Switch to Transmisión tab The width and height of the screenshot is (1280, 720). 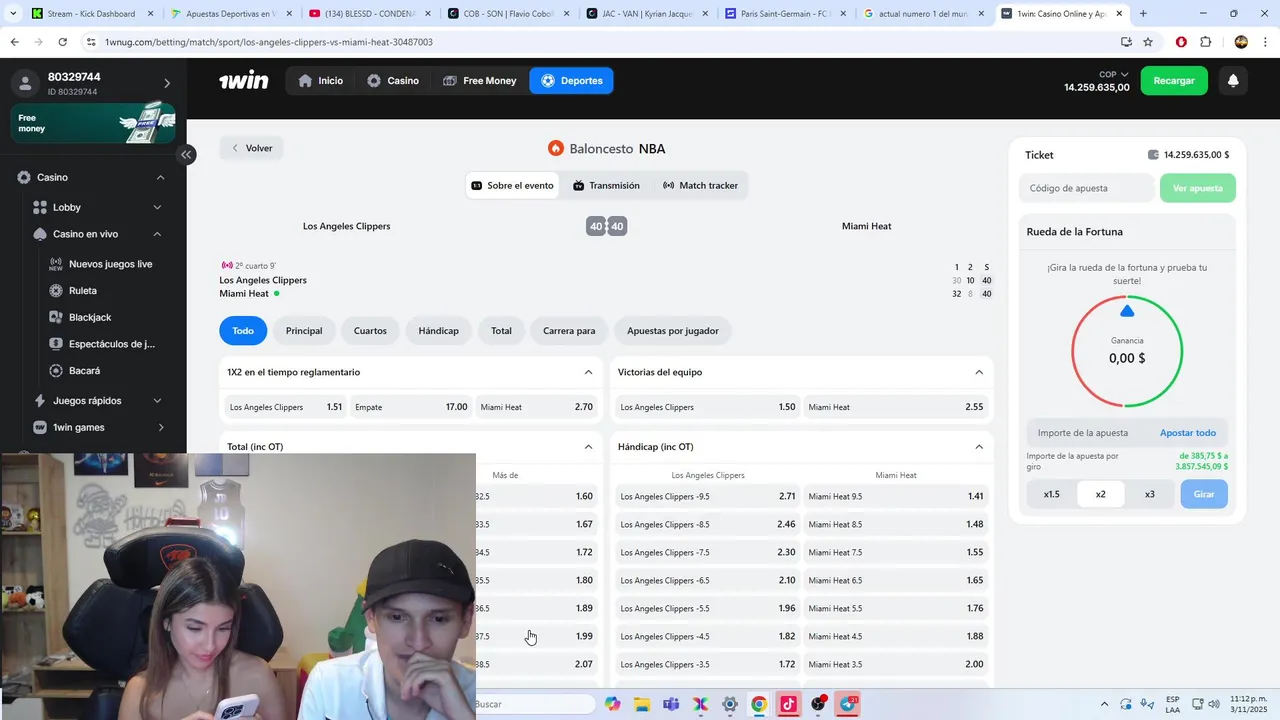(606, 186)
